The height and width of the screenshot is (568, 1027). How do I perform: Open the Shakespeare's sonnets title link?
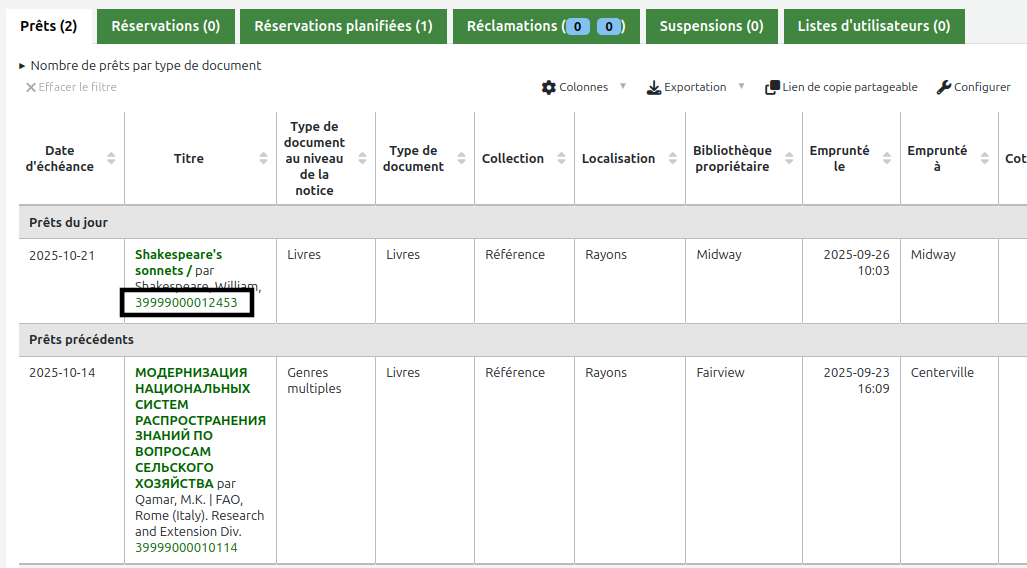pyautogui.click(x=178, y=262)
